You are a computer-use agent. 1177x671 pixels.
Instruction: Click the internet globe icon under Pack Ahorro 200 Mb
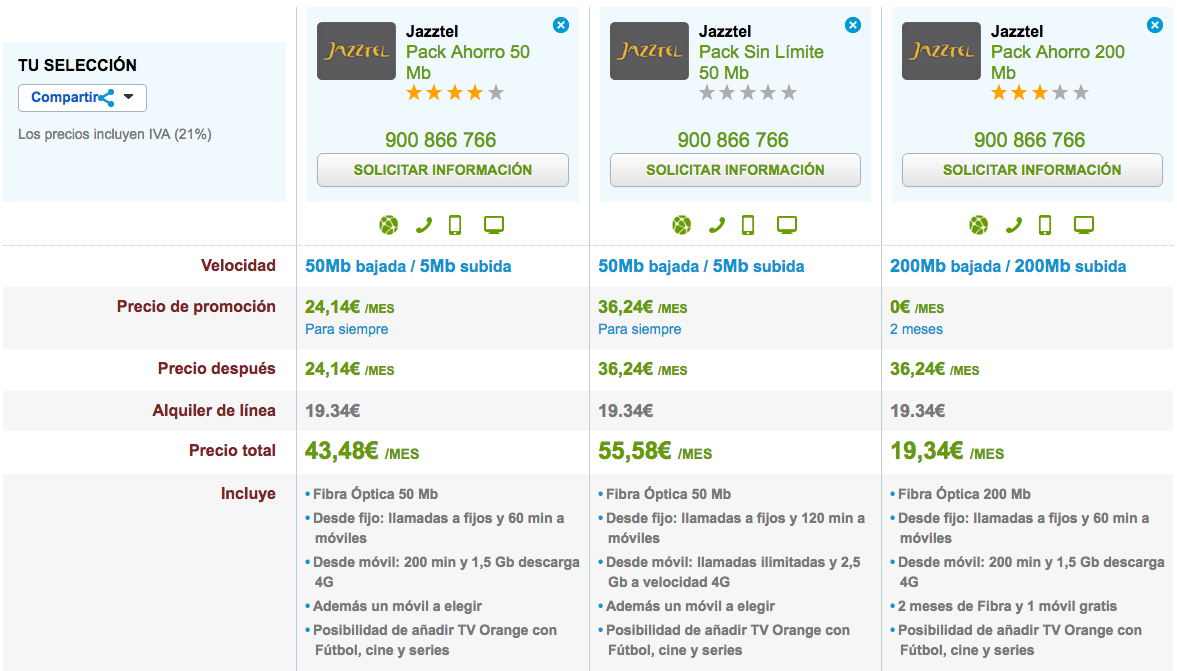979,225
